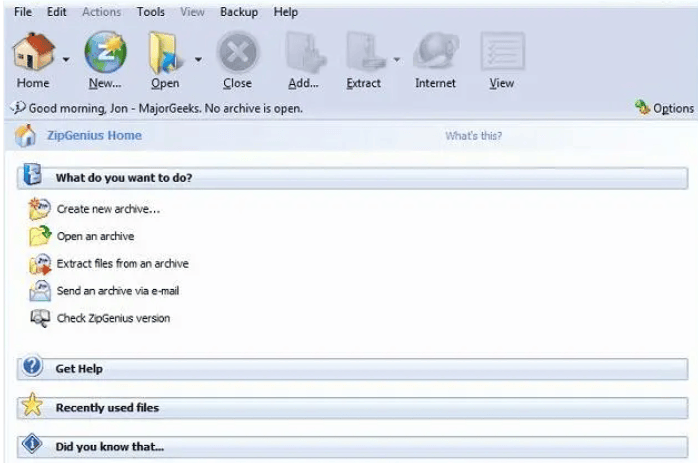
Task: Click the View checklist toolbar icon
Action: [502, 51]
